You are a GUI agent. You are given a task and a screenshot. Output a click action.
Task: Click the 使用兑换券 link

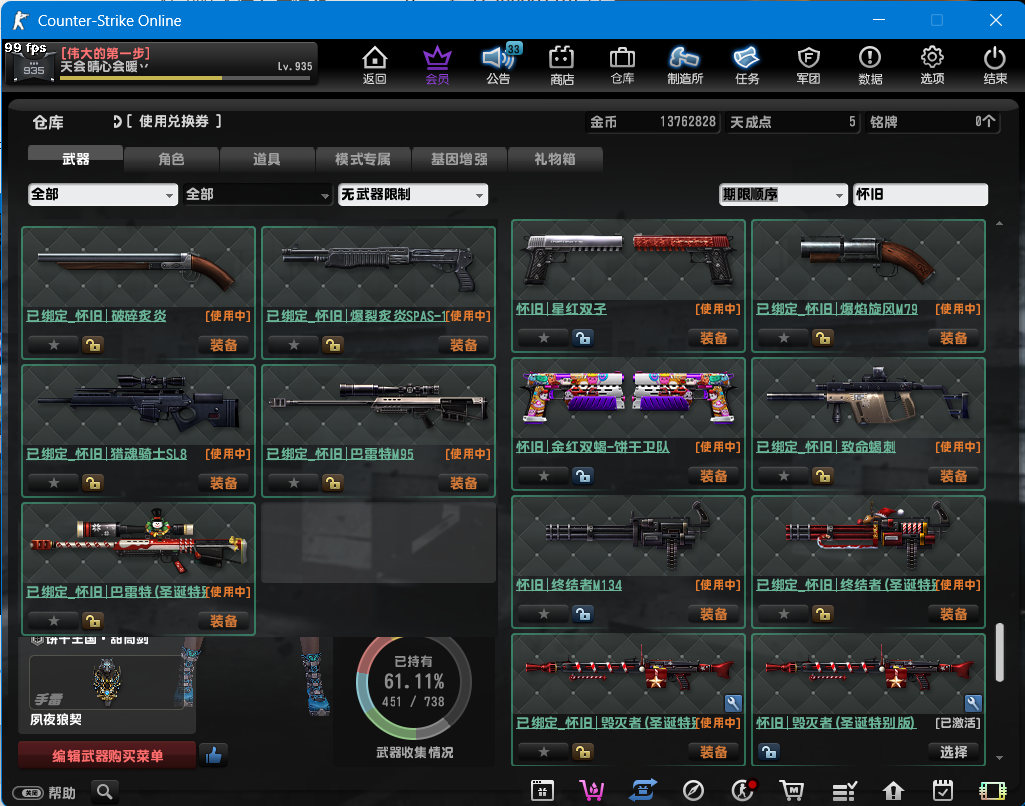coord(173,121)
